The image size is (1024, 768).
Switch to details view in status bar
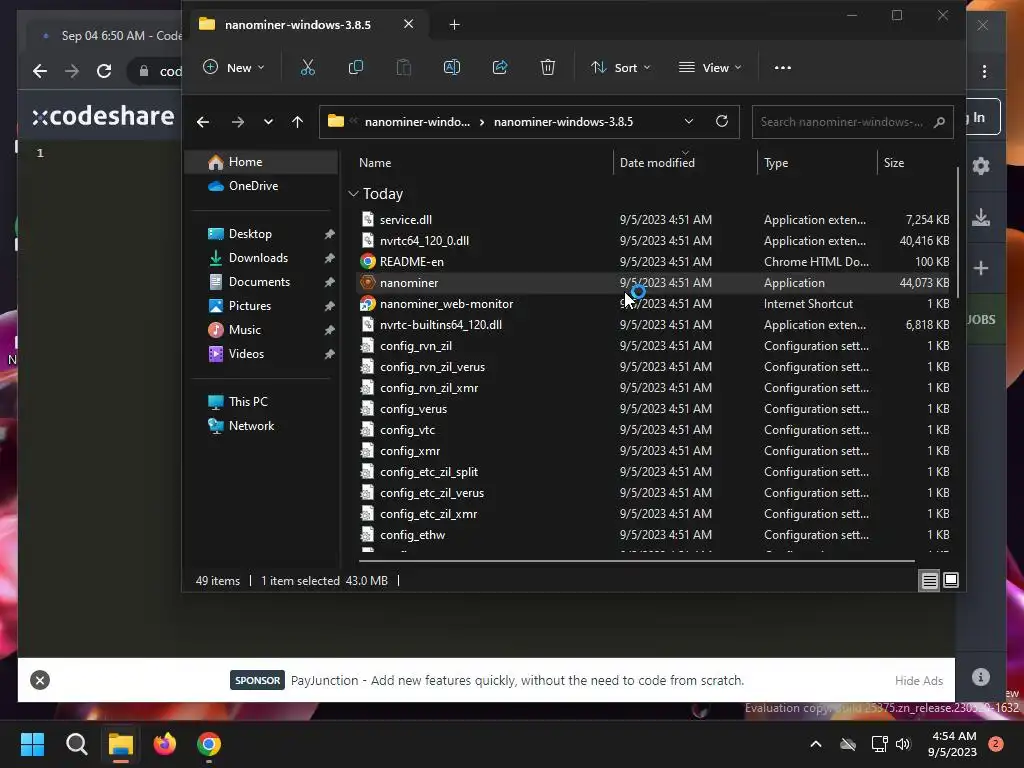pyautogui.click(x=929, y=581)
